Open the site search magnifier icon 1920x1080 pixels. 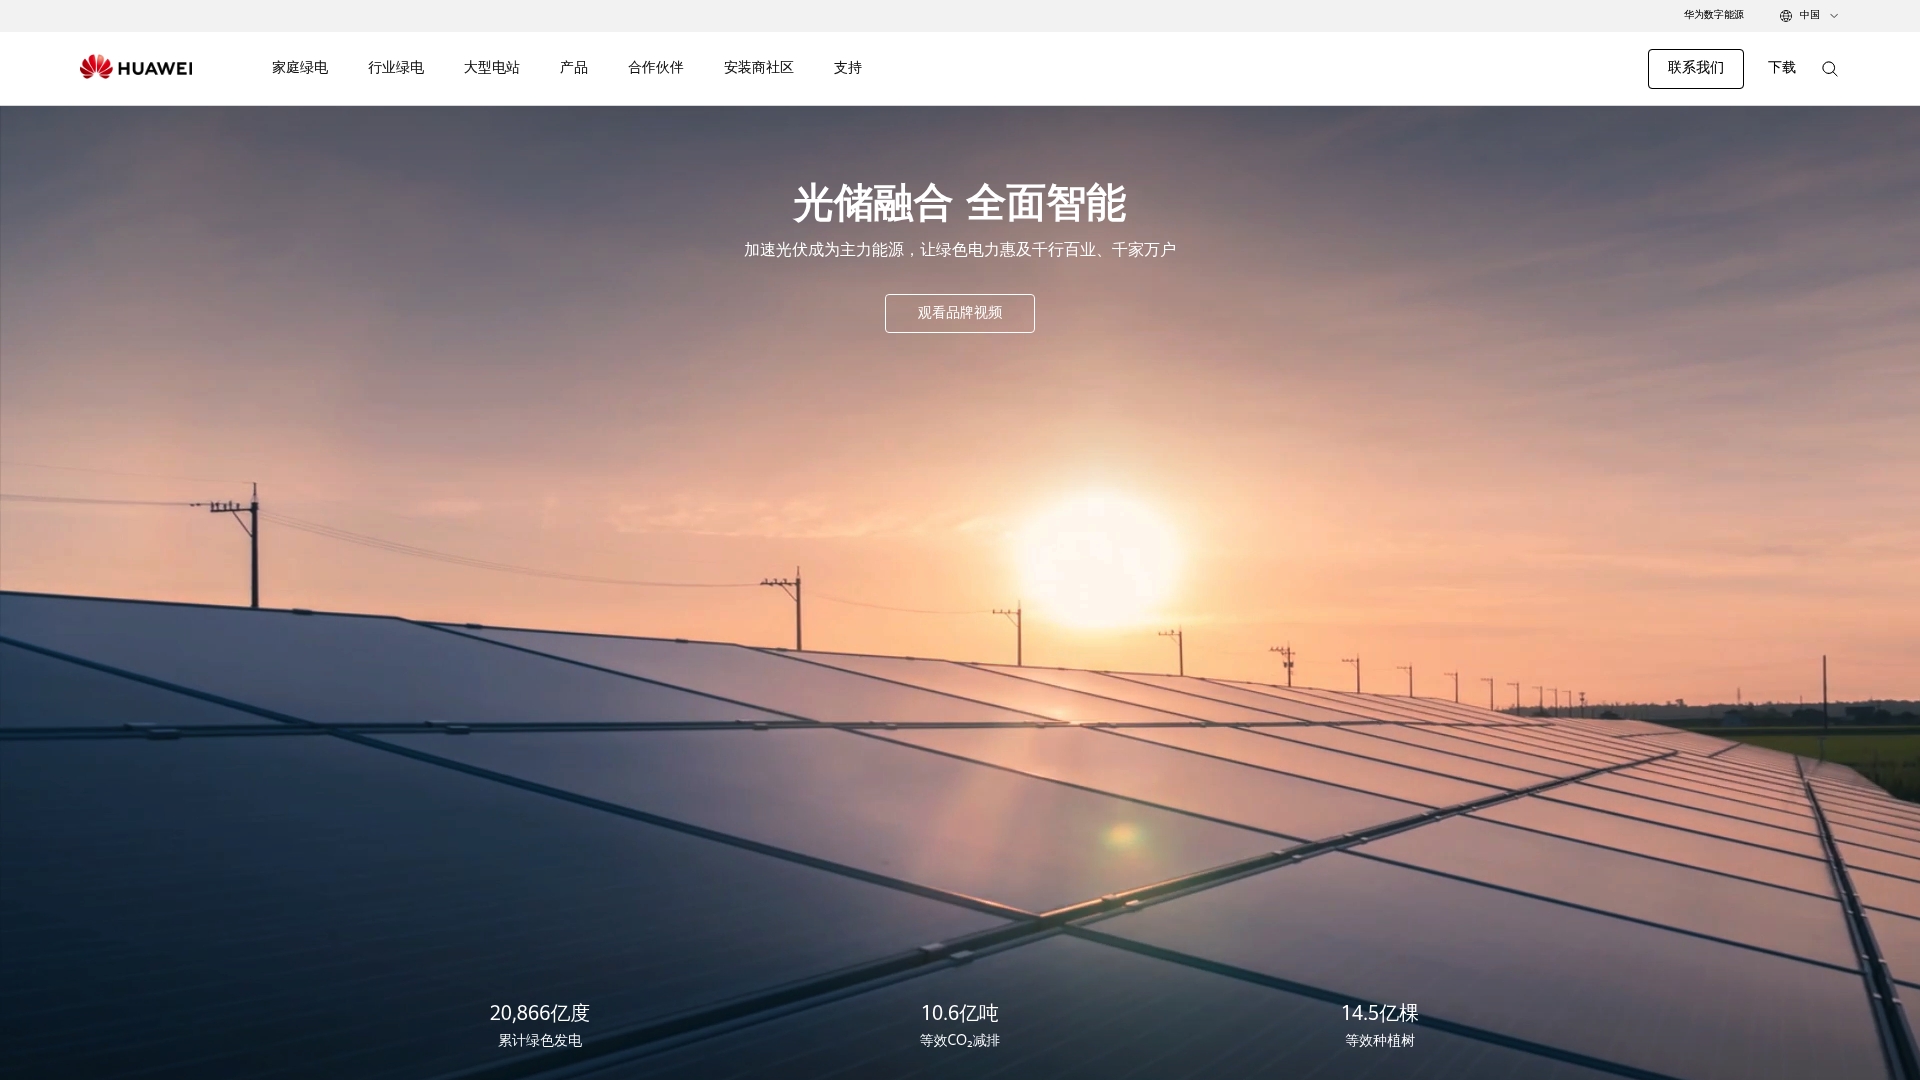click(x=1830, y=68)
